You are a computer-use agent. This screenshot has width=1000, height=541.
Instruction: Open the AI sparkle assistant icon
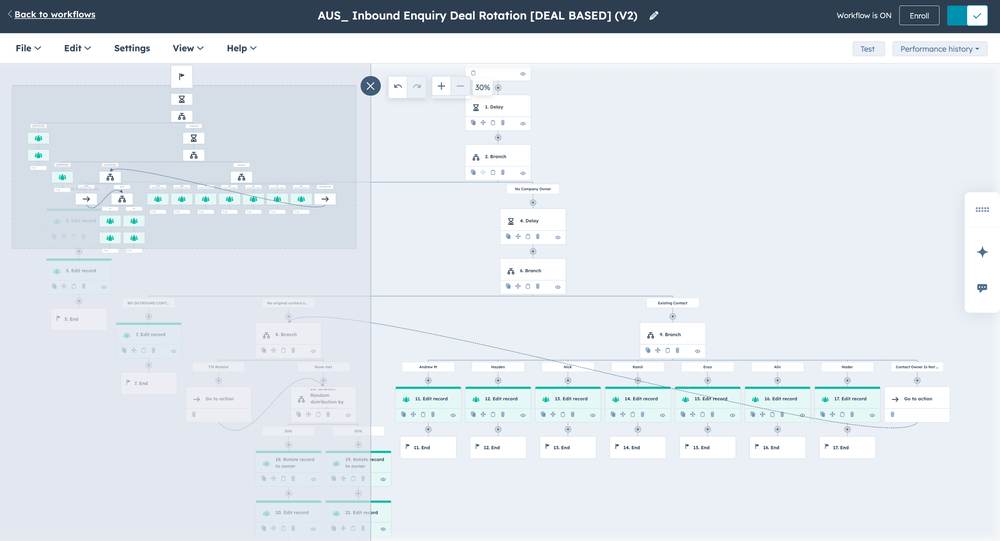(982, 252)
